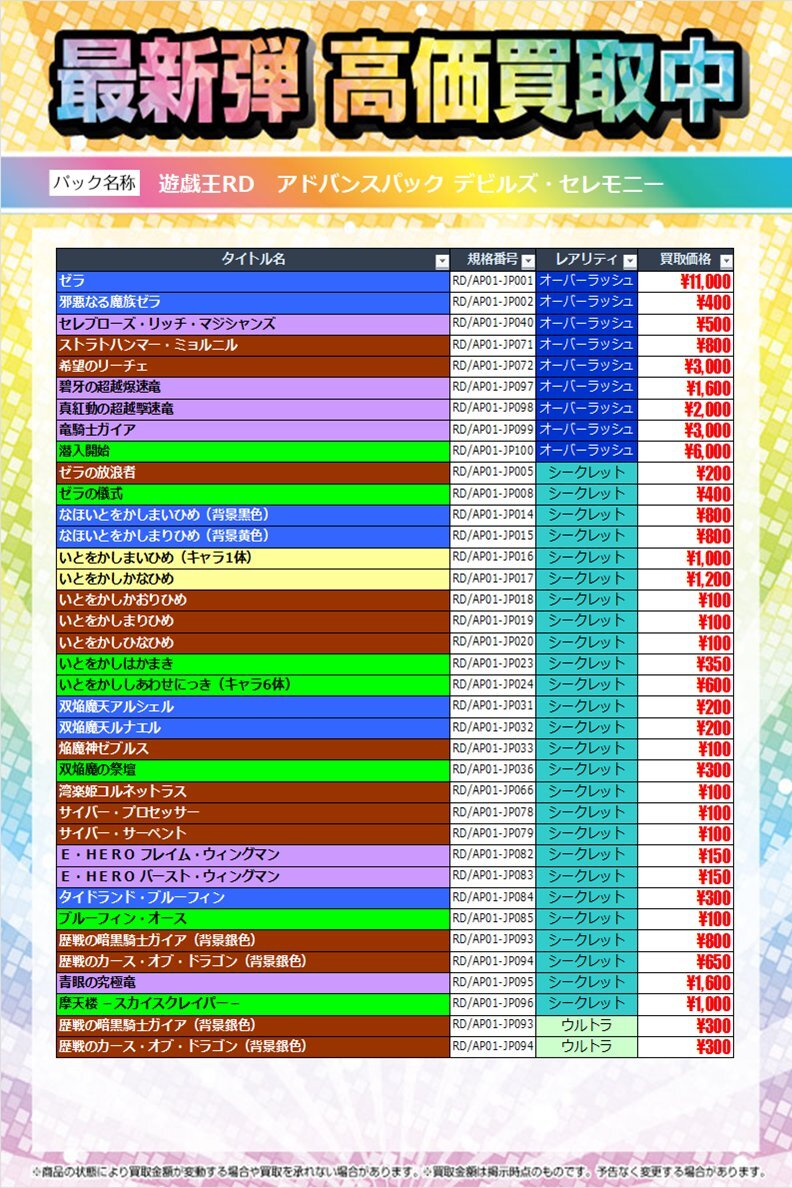
Task: Click the ゼラの放浪者 title cell
Action: coord(253,472)
